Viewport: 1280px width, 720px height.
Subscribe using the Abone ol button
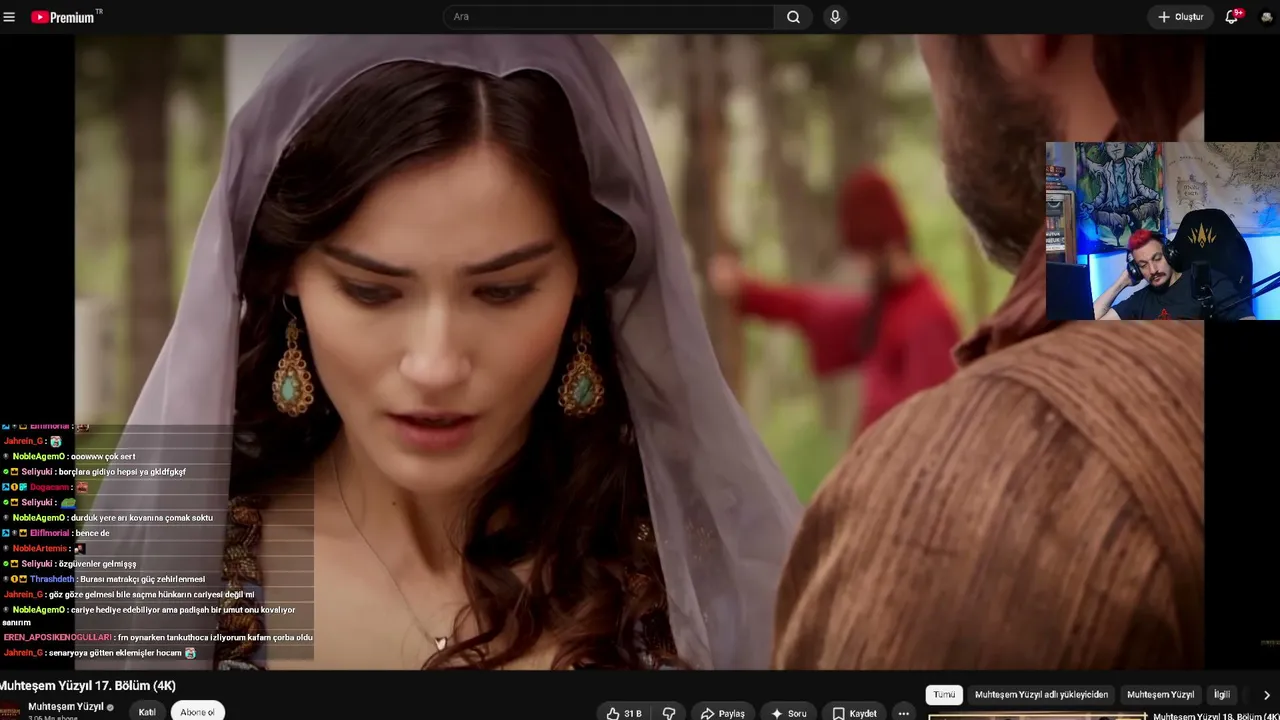[197, 712]
